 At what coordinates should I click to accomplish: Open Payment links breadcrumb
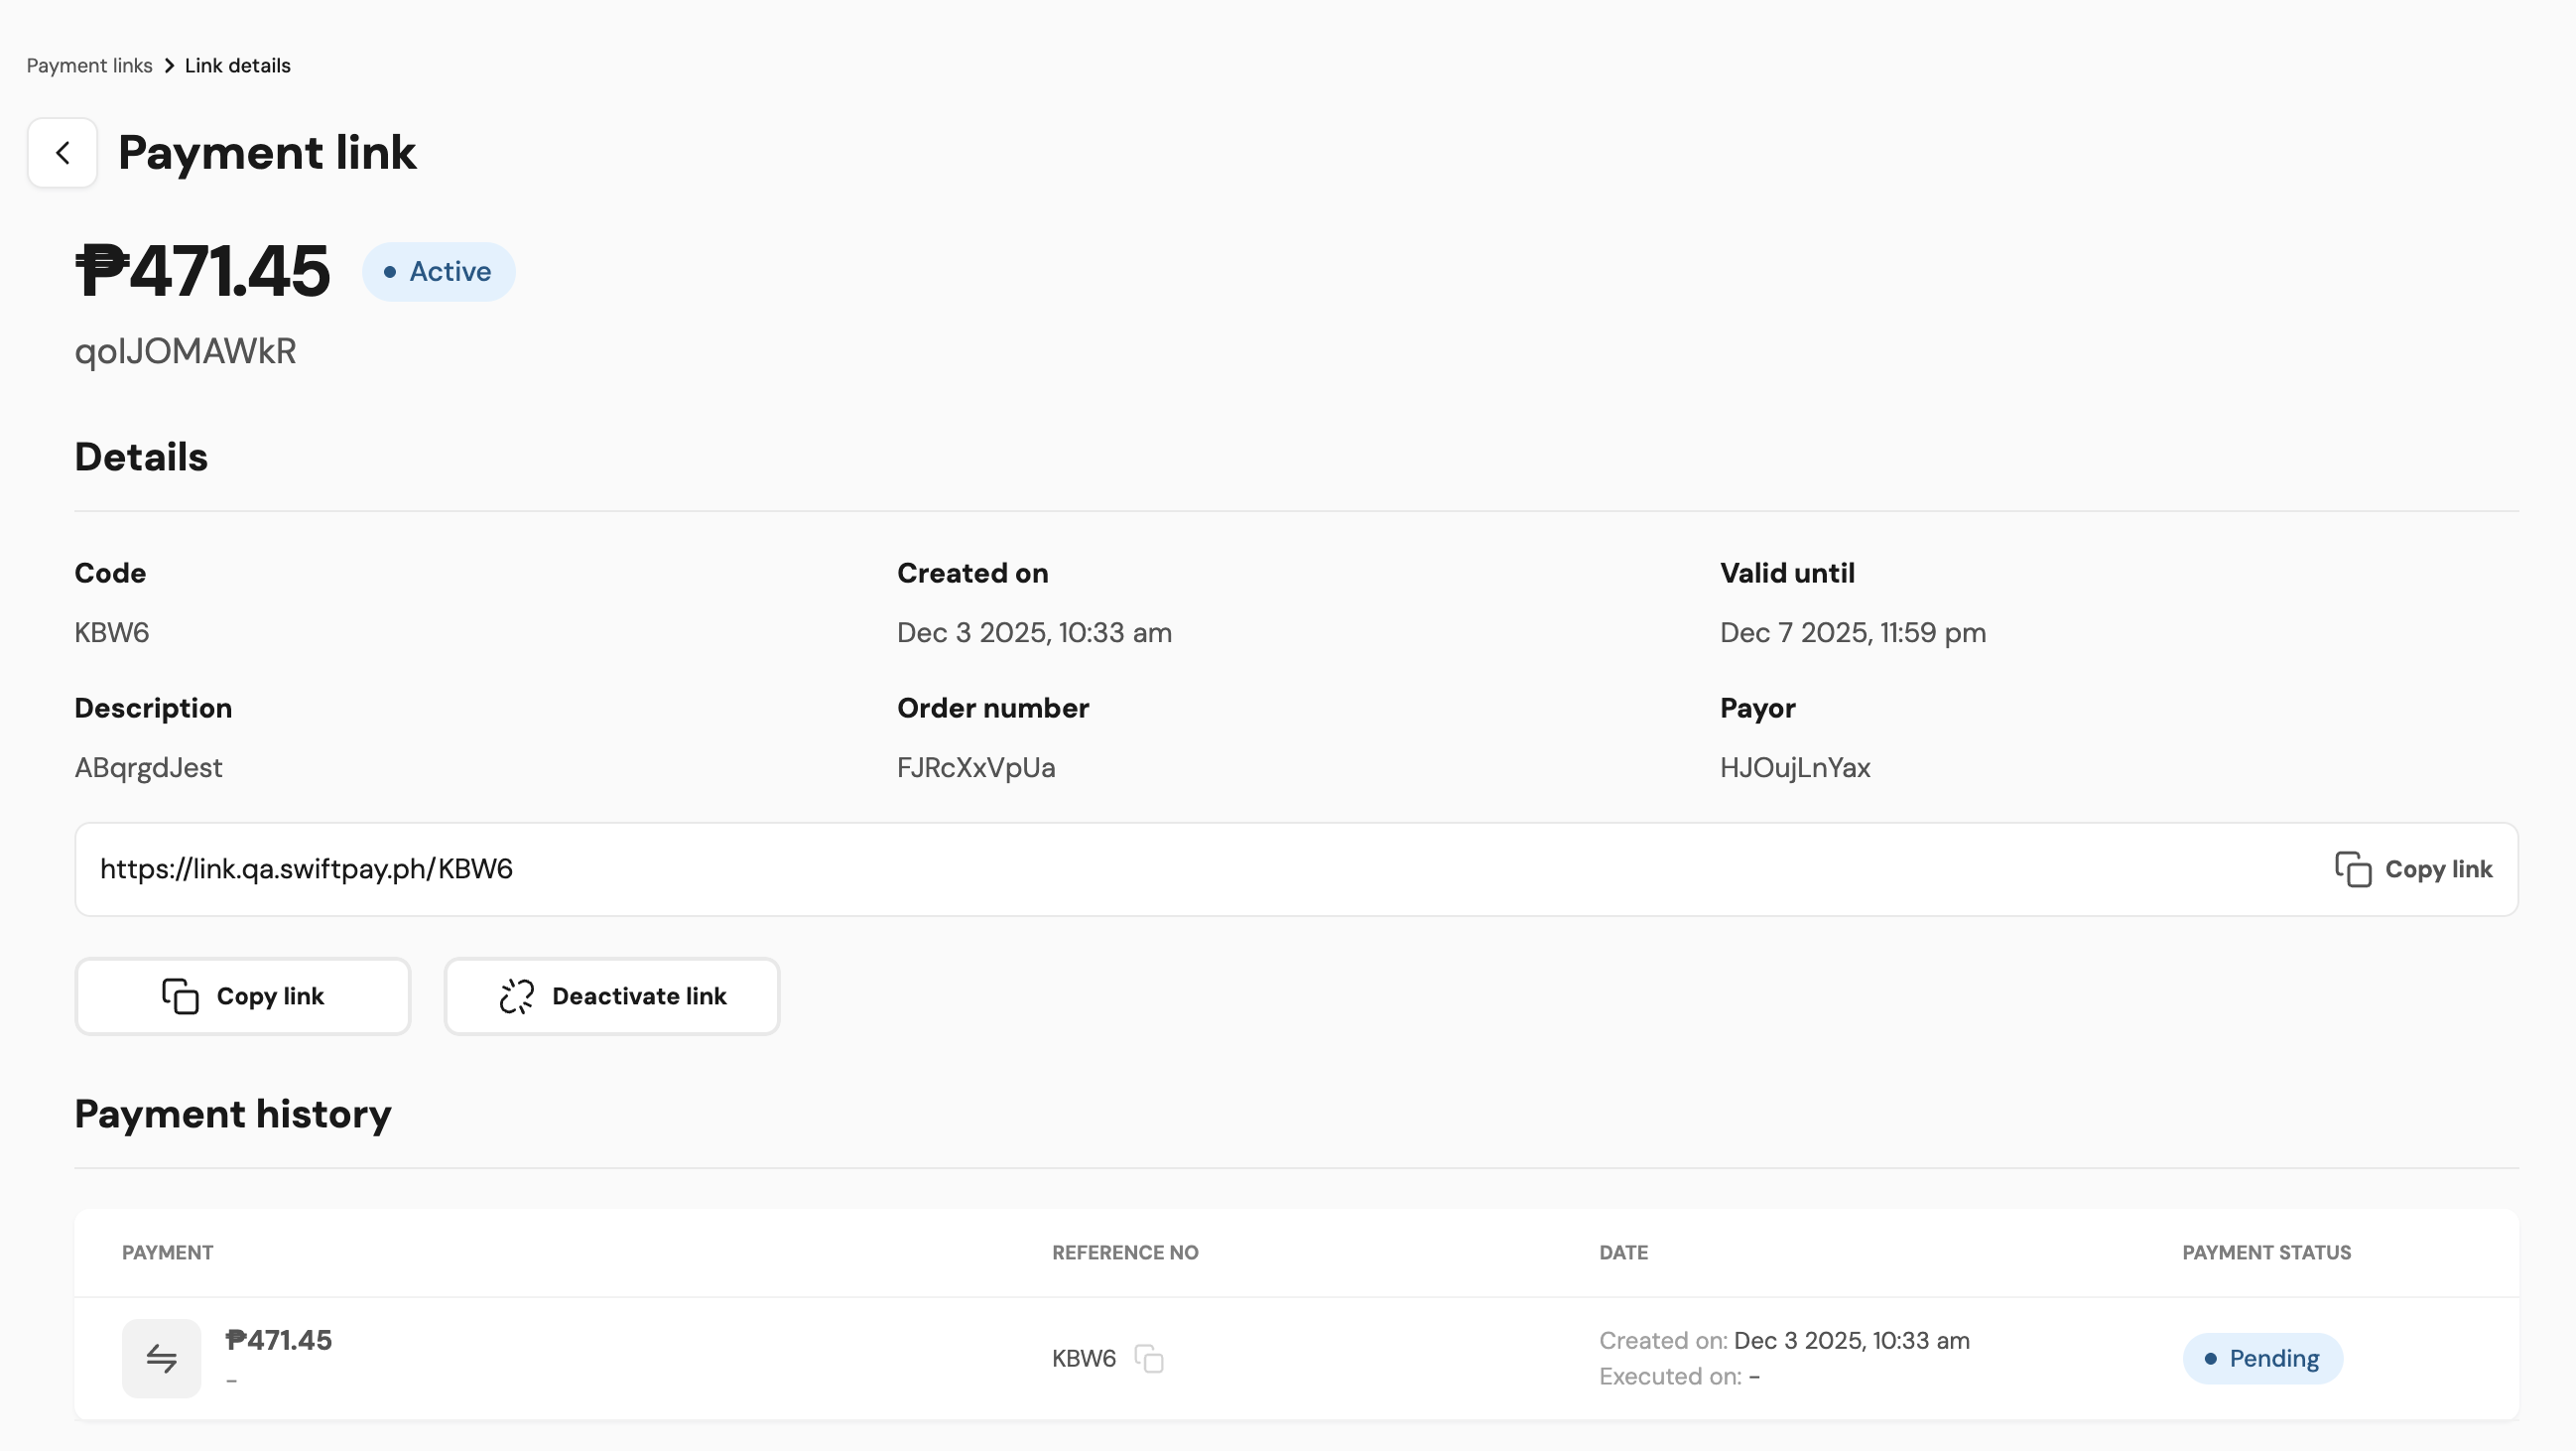(89, 66)
